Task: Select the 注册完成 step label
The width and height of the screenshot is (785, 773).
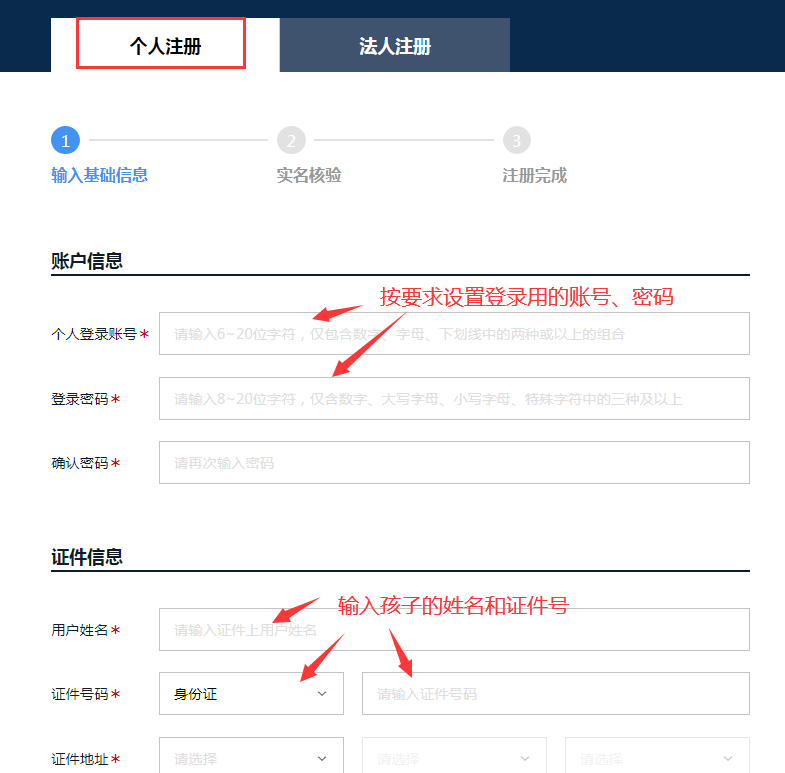Action: point(535,175)
